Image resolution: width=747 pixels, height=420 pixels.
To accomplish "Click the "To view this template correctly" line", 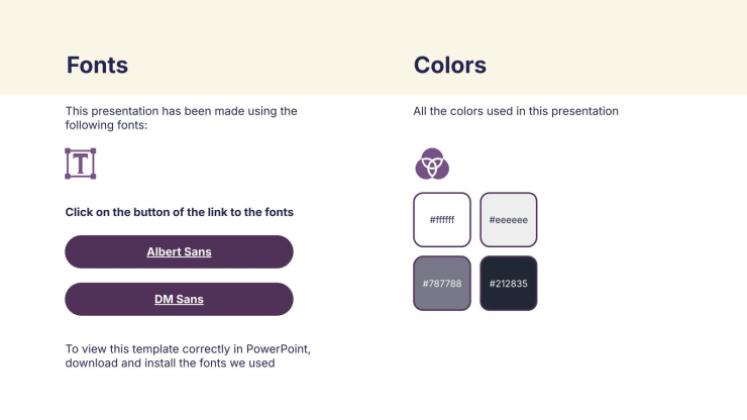I will point(188,349).
